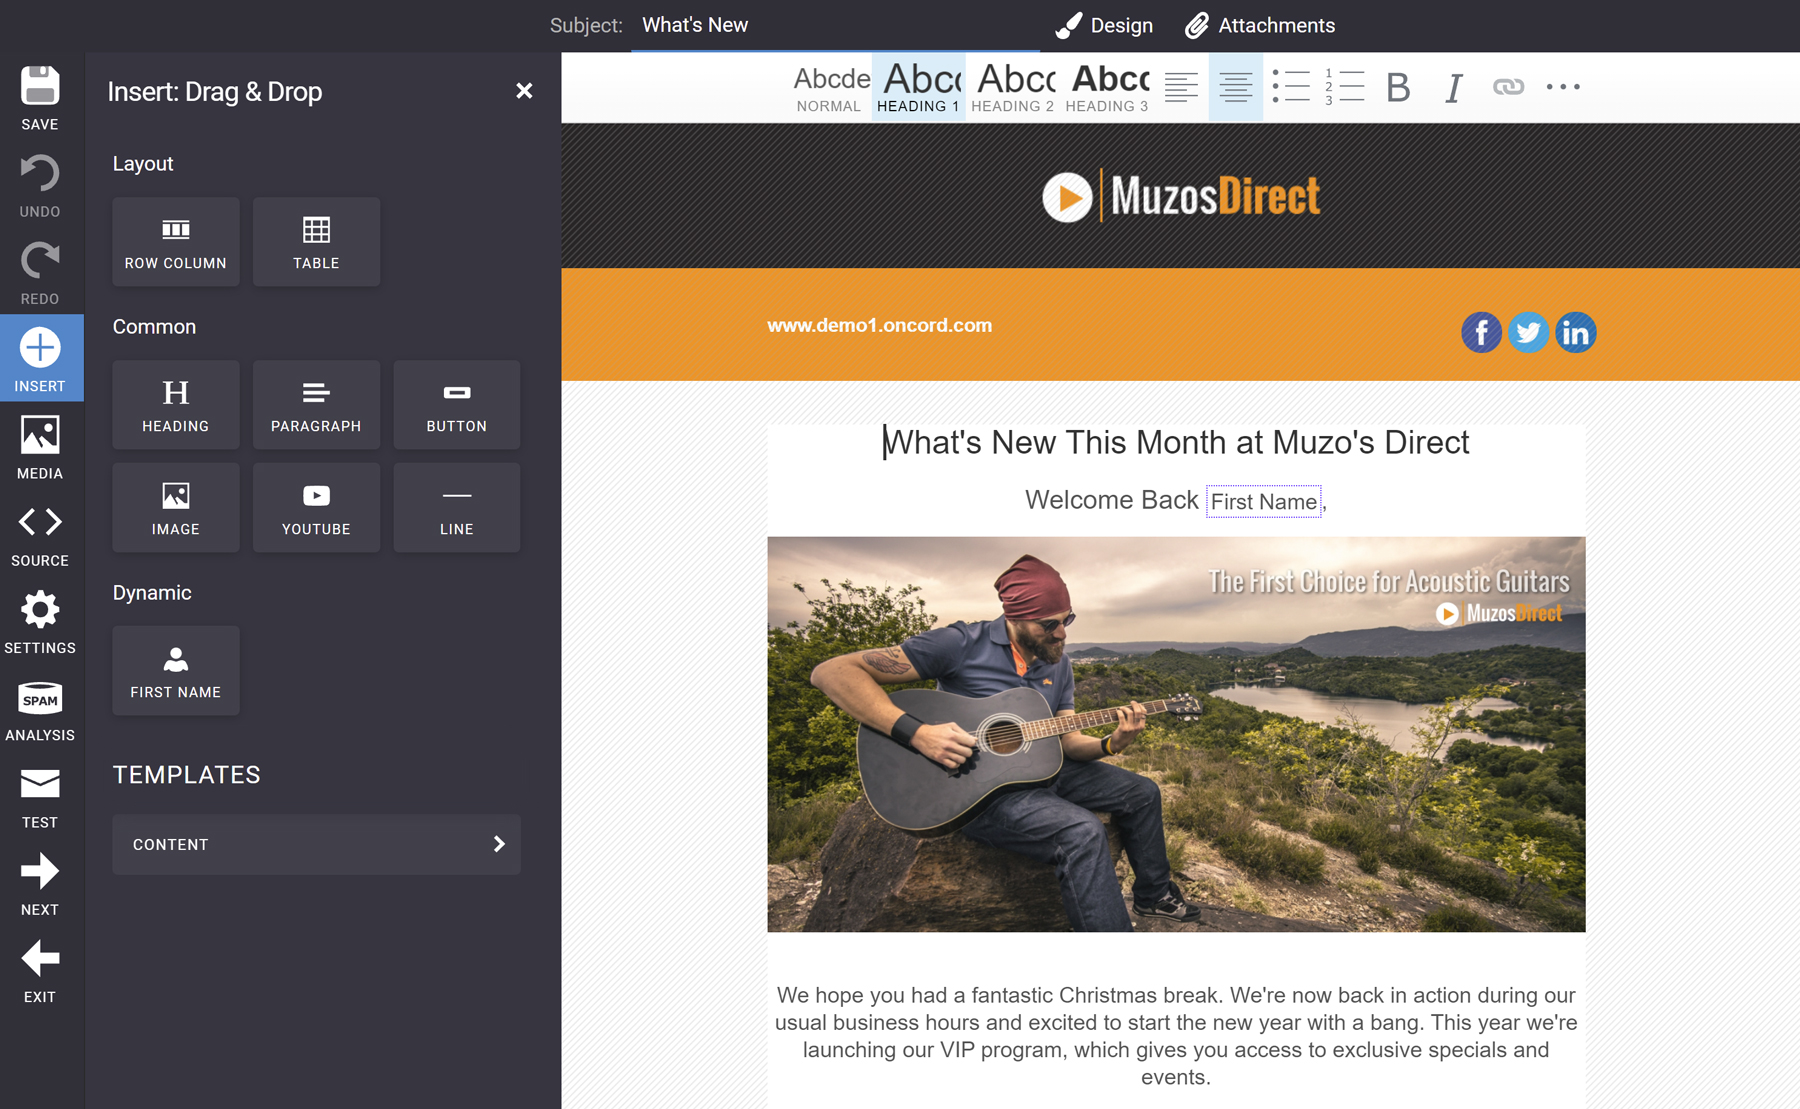Click the www.demo1.oncord.com link

(x=879, y=325)
